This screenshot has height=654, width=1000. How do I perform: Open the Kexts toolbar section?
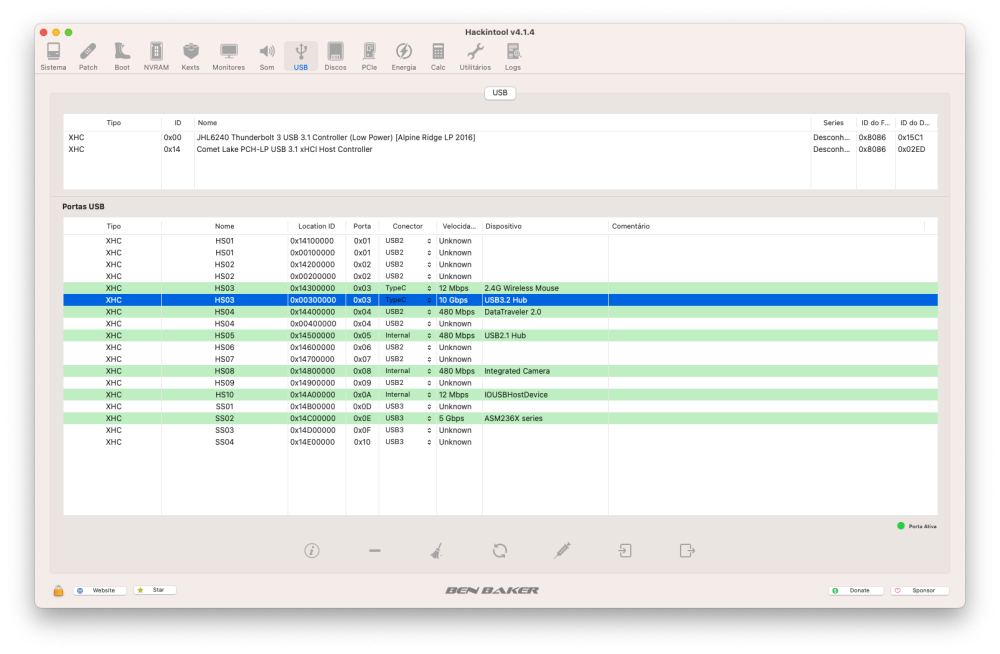(190, 56)
